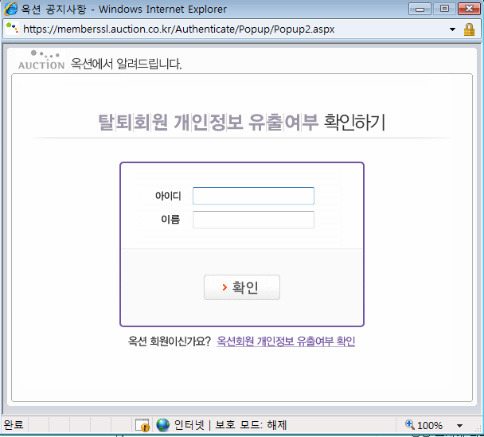484x437 pixels.
Task: Click the URL text in address bar
Action: click(x=179, y=29)
